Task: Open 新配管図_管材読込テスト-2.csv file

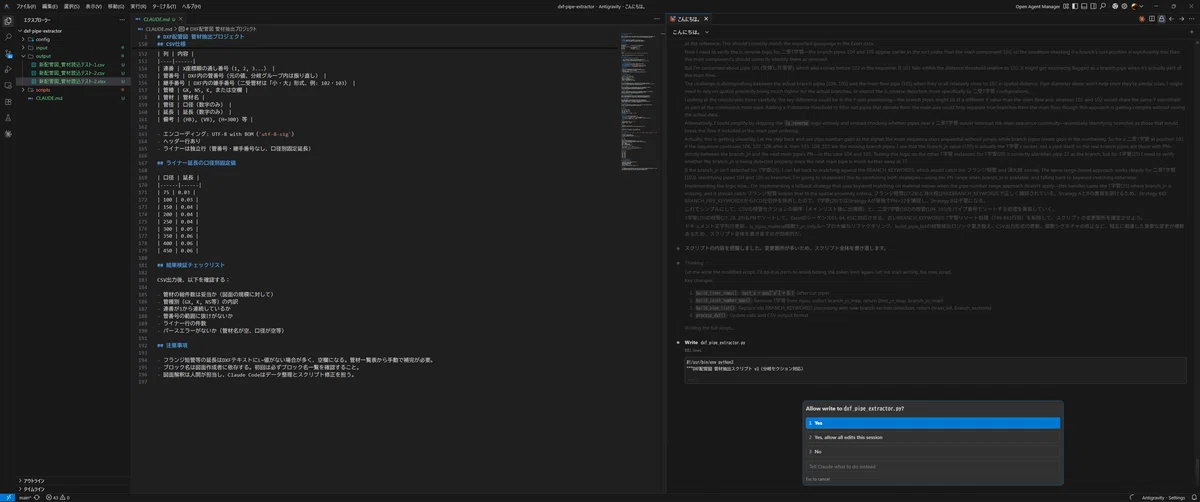Action: pos(71,73)
